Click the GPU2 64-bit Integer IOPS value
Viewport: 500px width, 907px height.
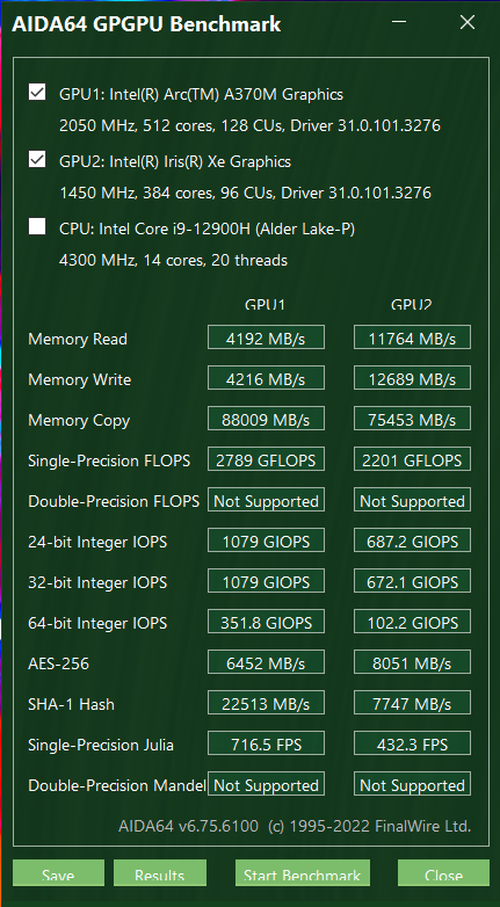click(412, 622)
